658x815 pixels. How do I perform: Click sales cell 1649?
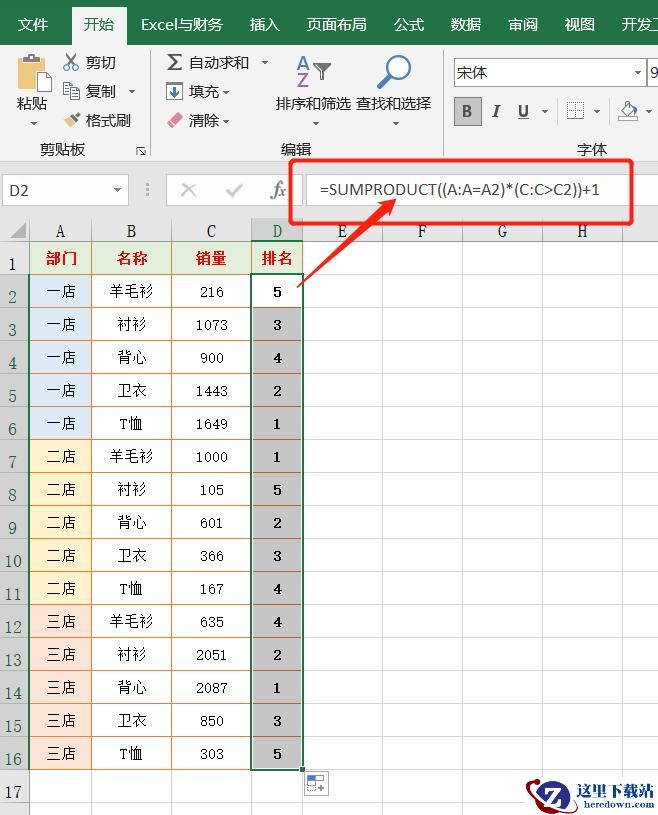[x=211, y=424]
